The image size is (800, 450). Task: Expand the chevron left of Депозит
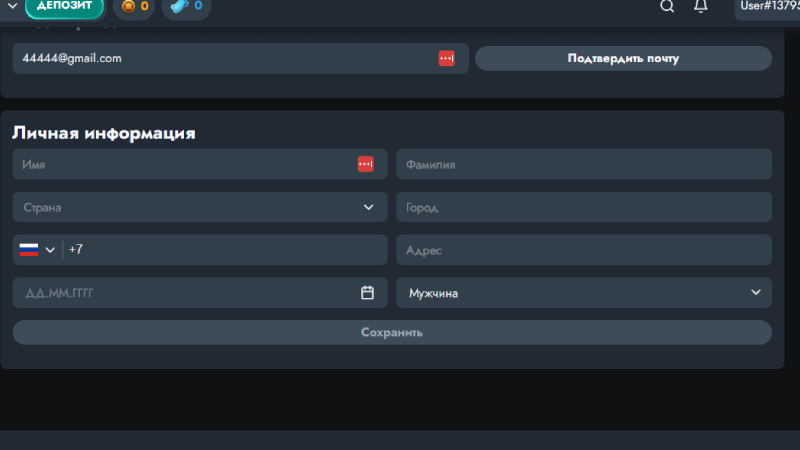13,6
